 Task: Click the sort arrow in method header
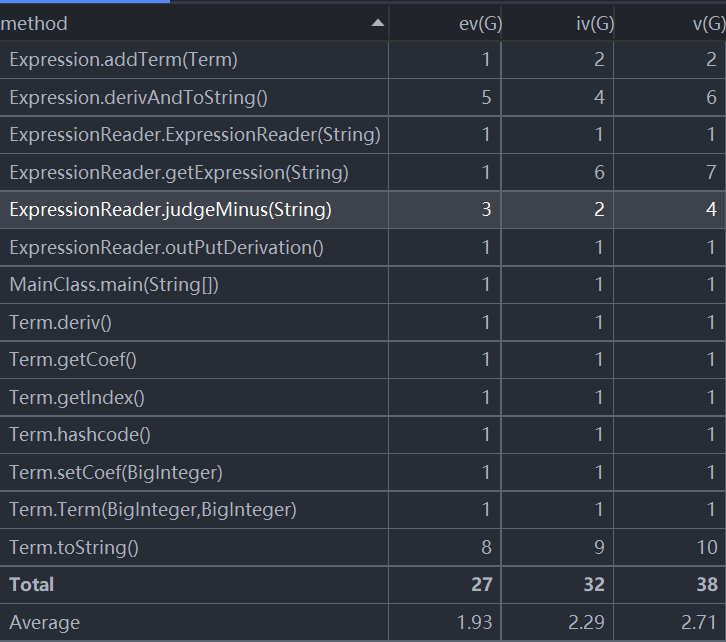(378, 23)
